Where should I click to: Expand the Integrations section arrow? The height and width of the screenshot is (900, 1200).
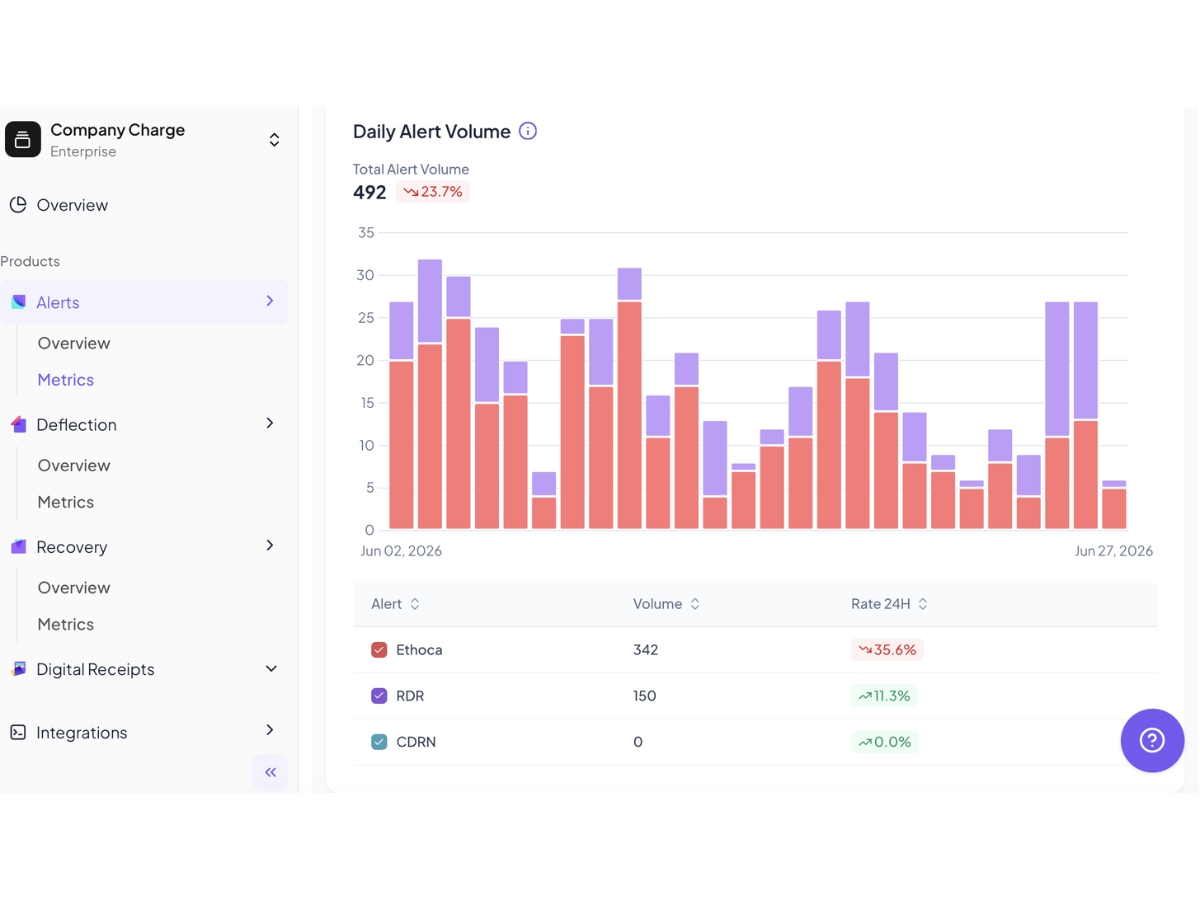tap(270, 730)
